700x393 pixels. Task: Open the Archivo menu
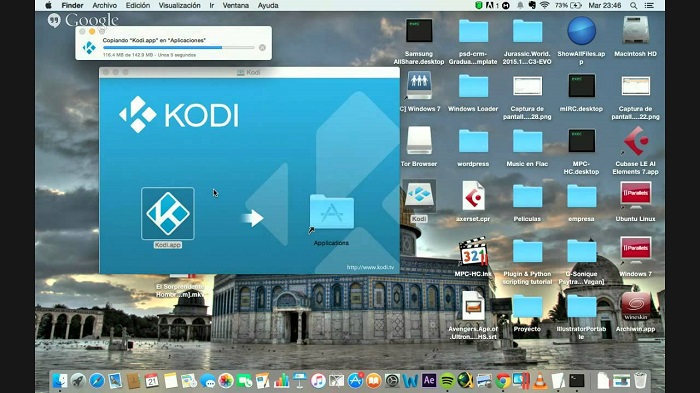[x=104, y=5]
